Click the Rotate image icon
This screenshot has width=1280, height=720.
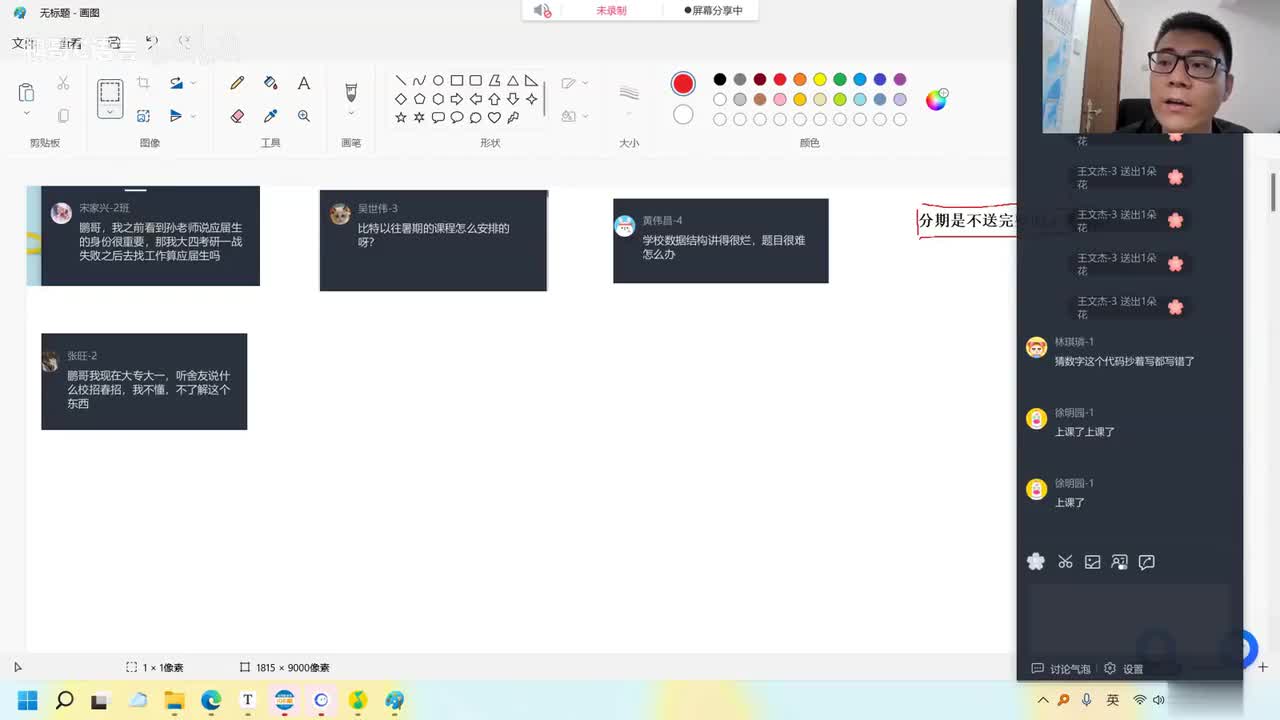pos(176,83)
